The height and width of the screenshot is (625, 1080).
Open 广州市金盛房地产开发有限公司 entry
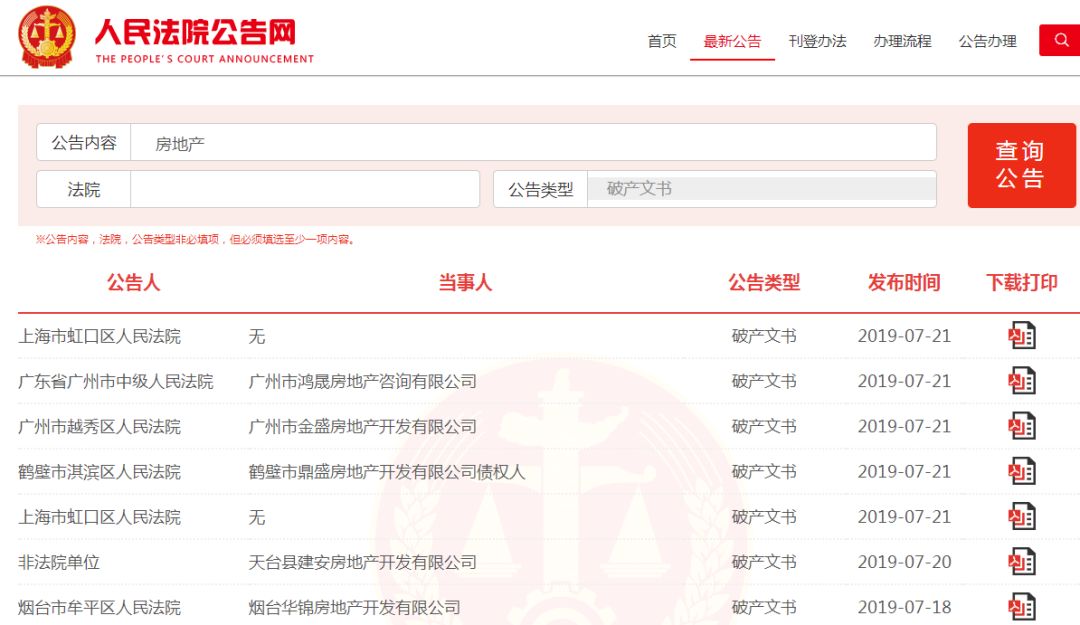[x=362, y=427]
